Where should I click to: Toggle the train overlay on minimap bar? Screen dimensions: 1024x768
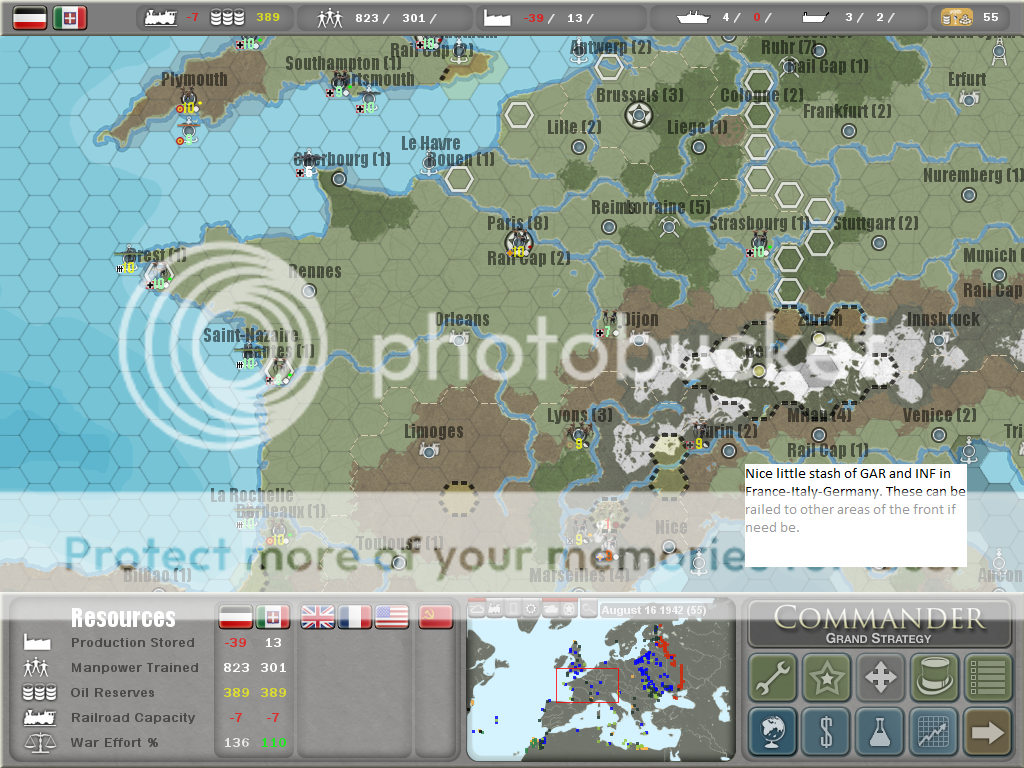[x=495, y=609]
